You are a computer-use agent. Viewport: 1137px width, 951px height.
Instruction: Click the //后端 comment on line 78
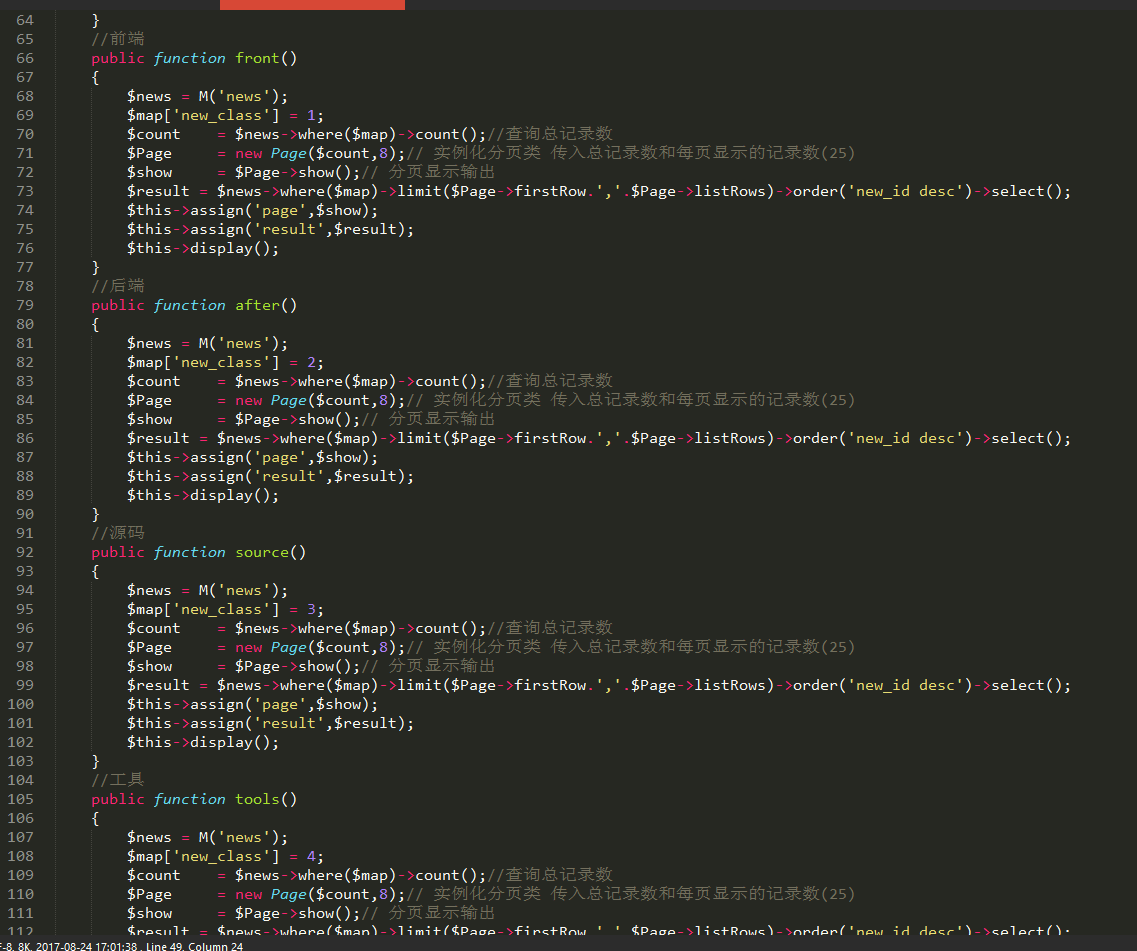pyautogui.click(x=118, y=286)
